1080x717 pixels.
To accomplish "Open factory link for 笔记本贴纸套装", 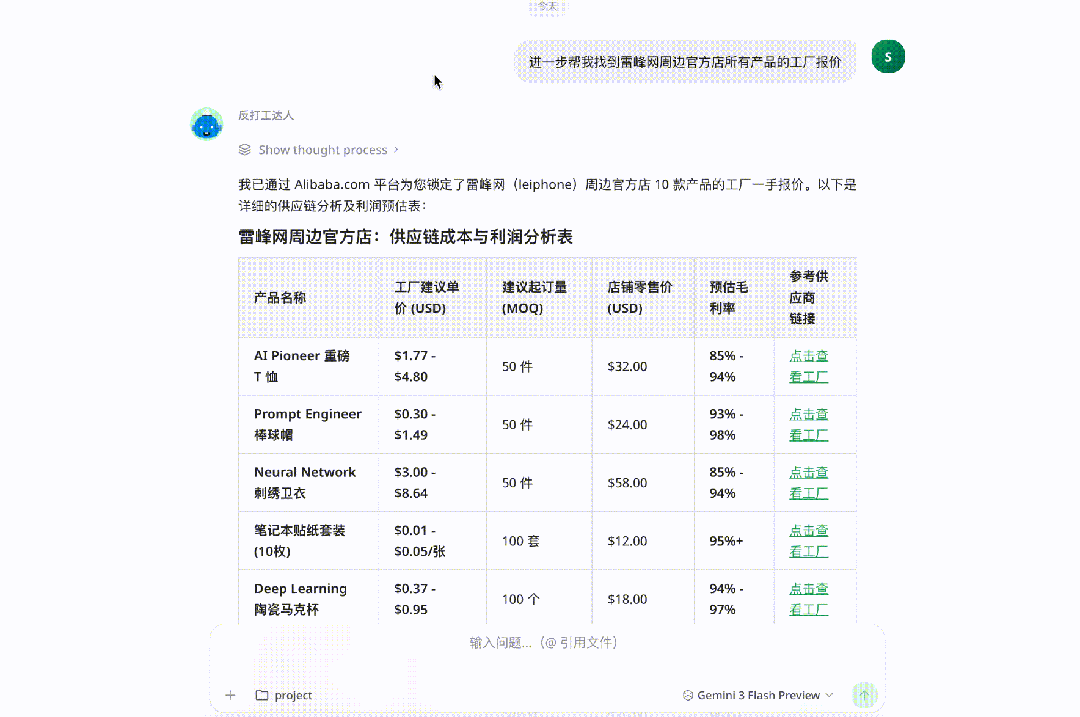I will (x=809, y=541).
